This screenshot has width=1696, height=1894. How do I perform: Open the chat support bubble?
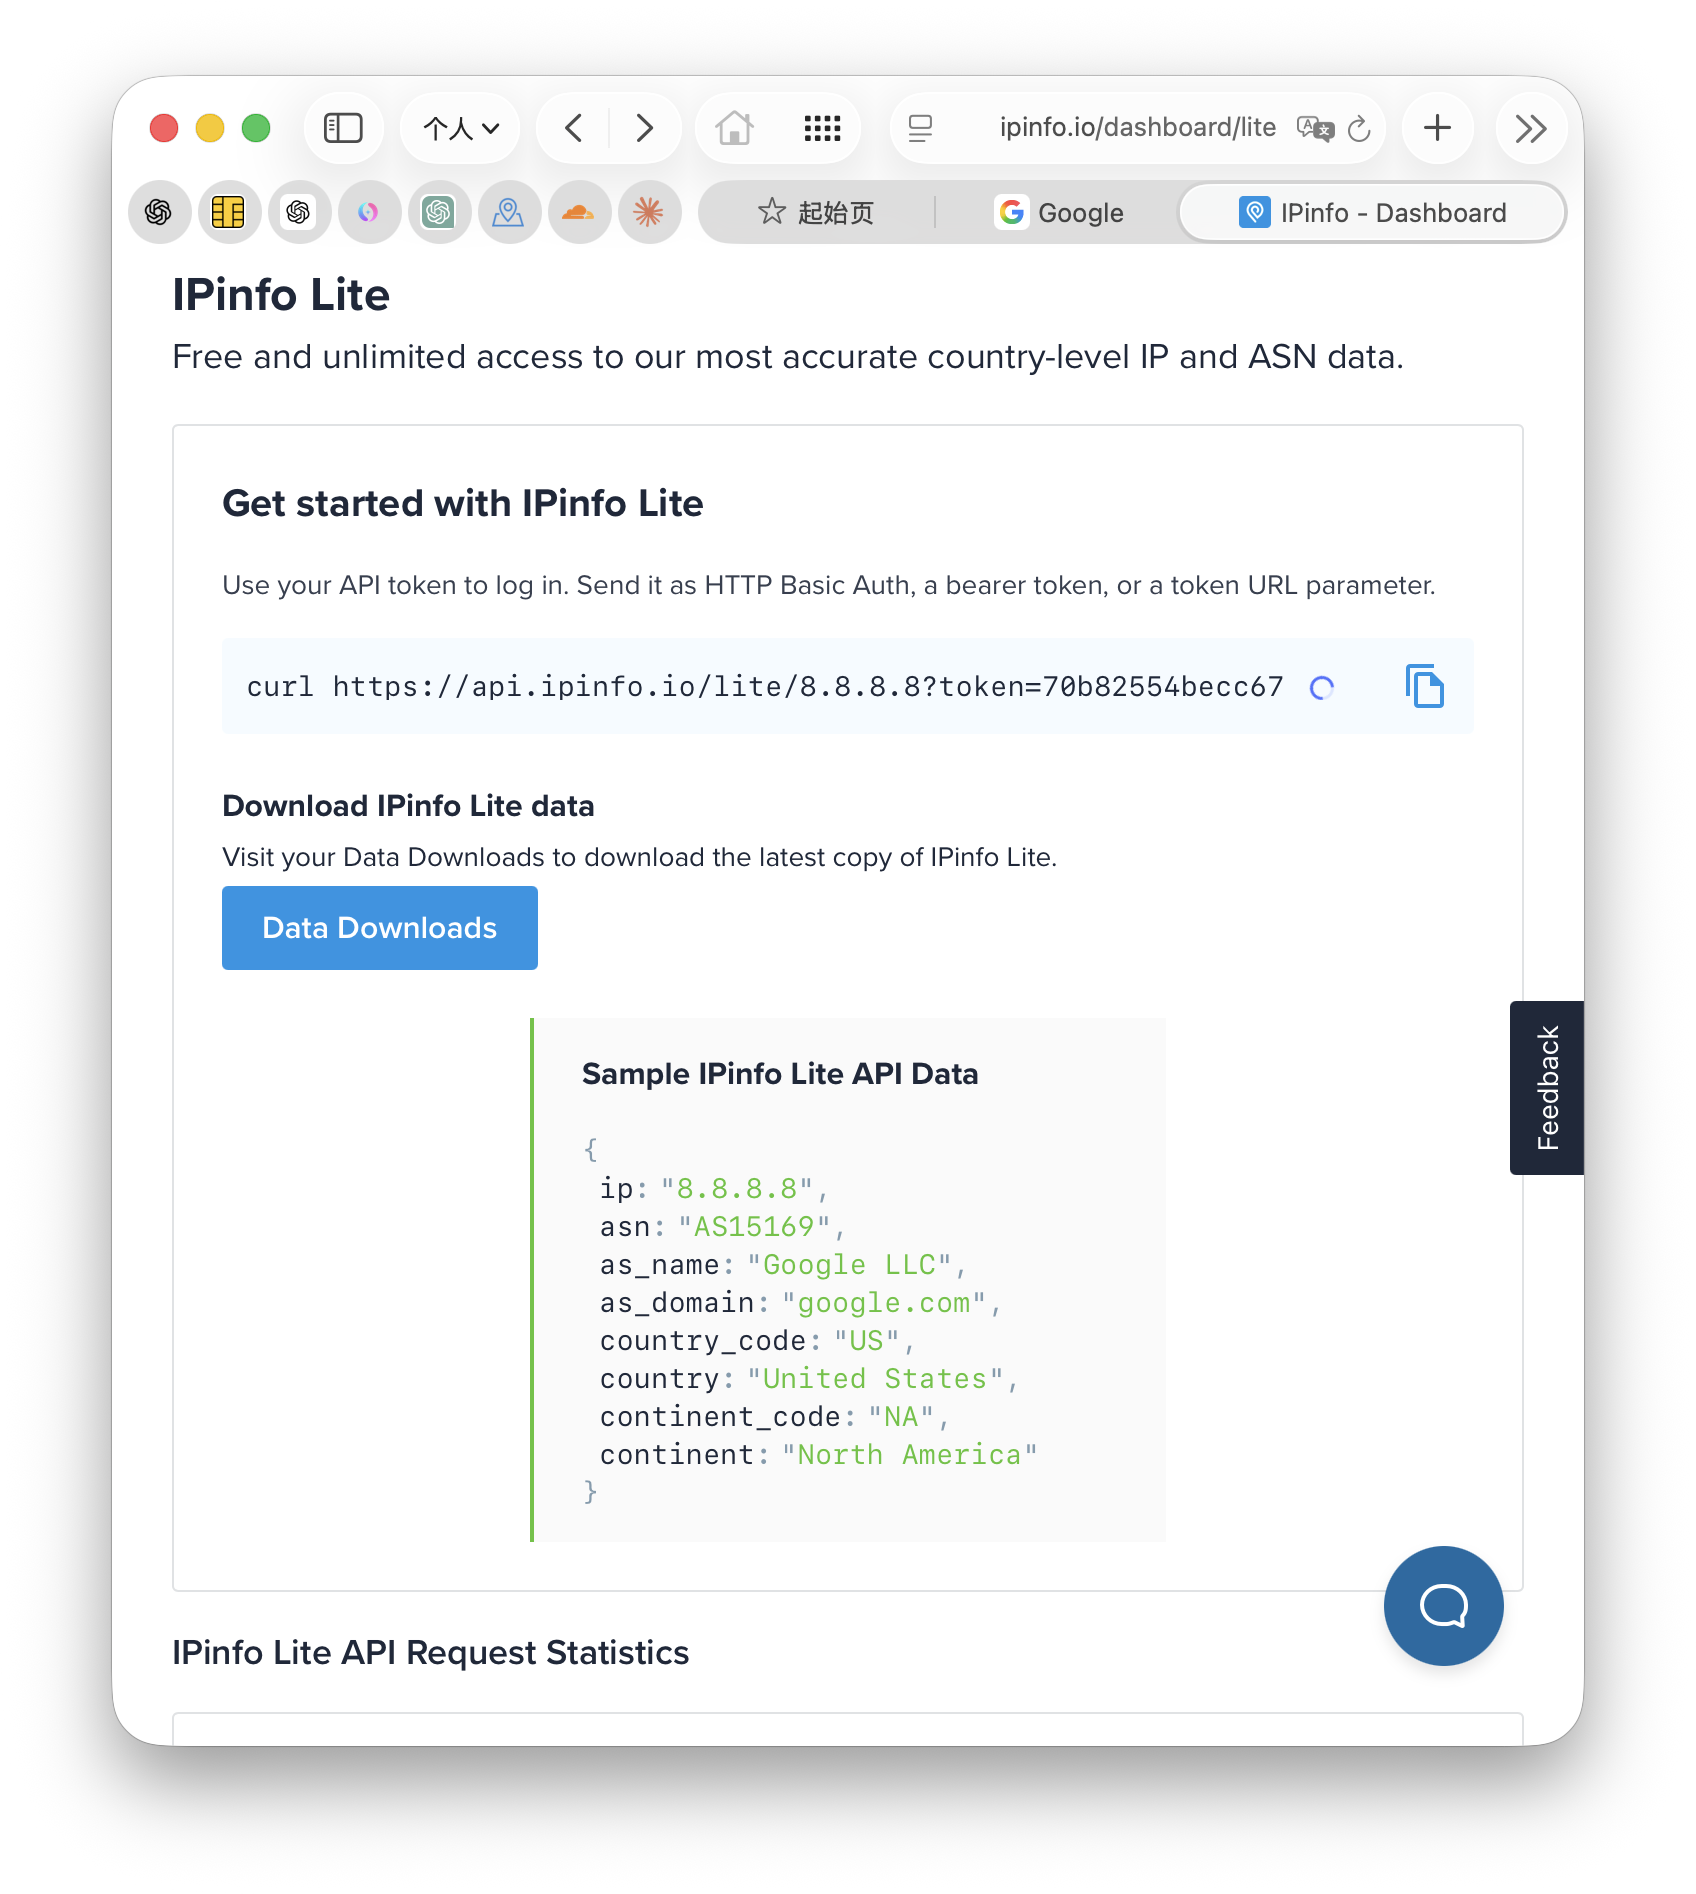coord(1443,1606)
